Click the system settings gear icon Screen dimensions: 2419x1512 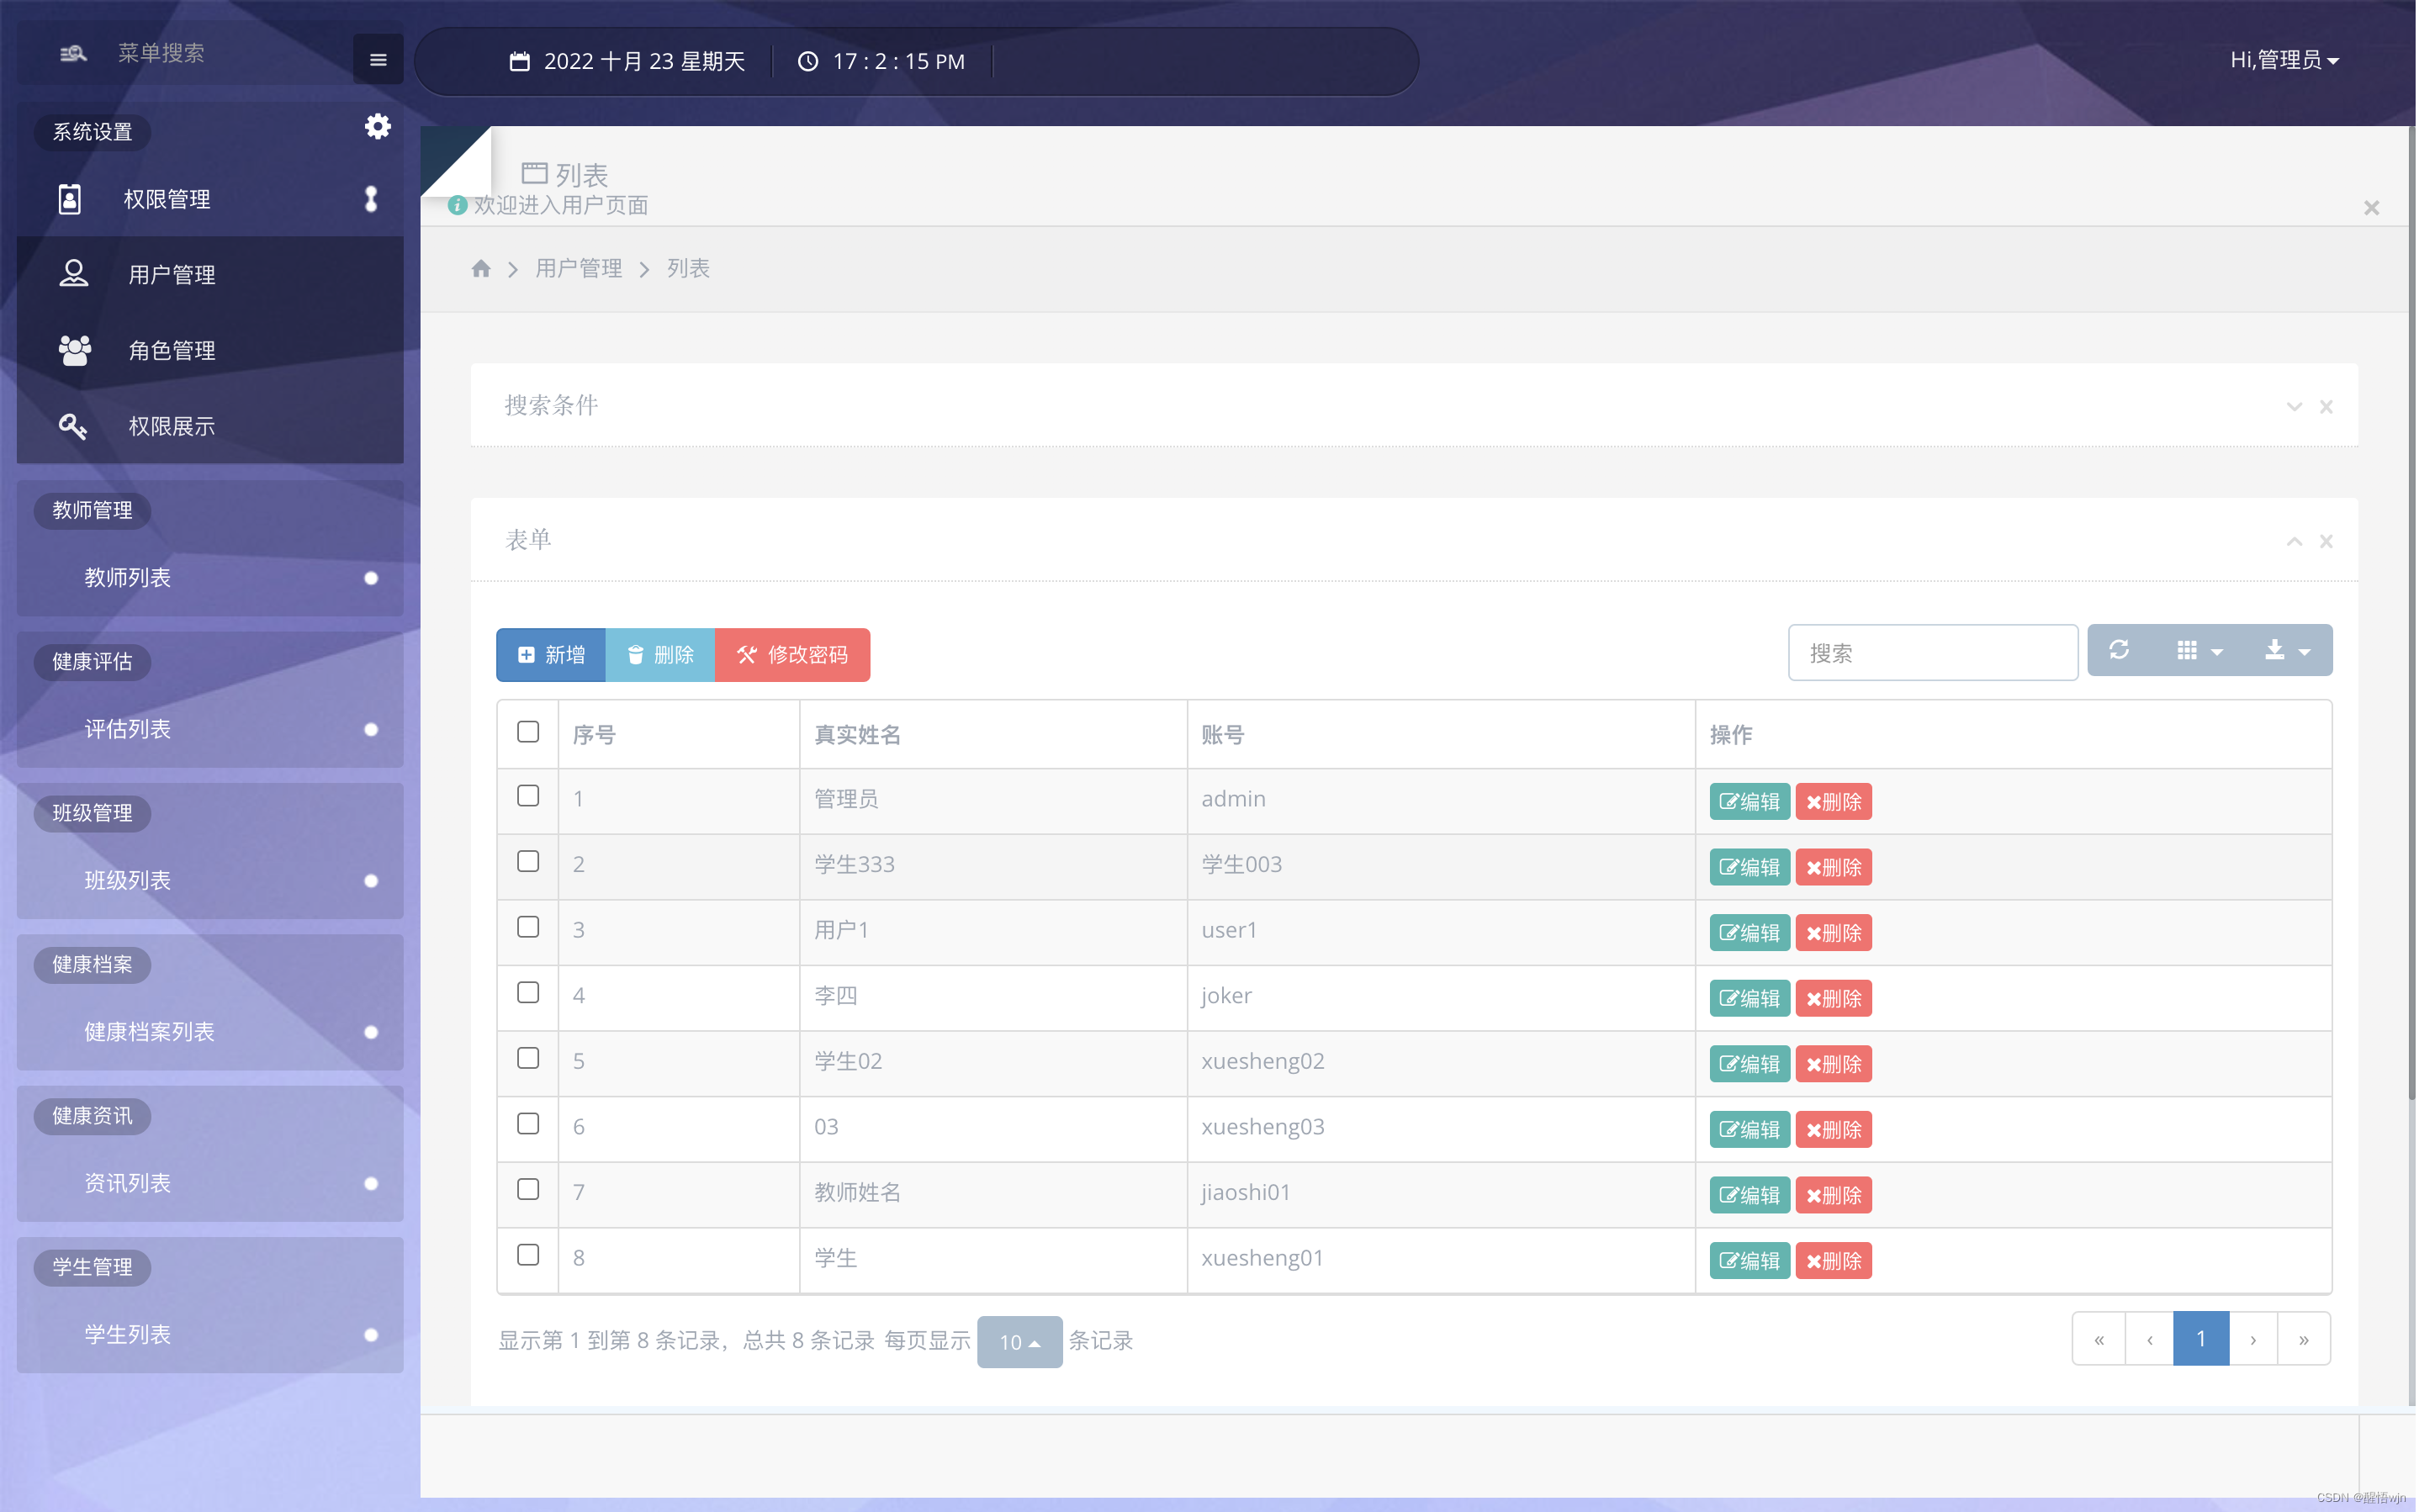pyautogui.click(x=377, y=127)
